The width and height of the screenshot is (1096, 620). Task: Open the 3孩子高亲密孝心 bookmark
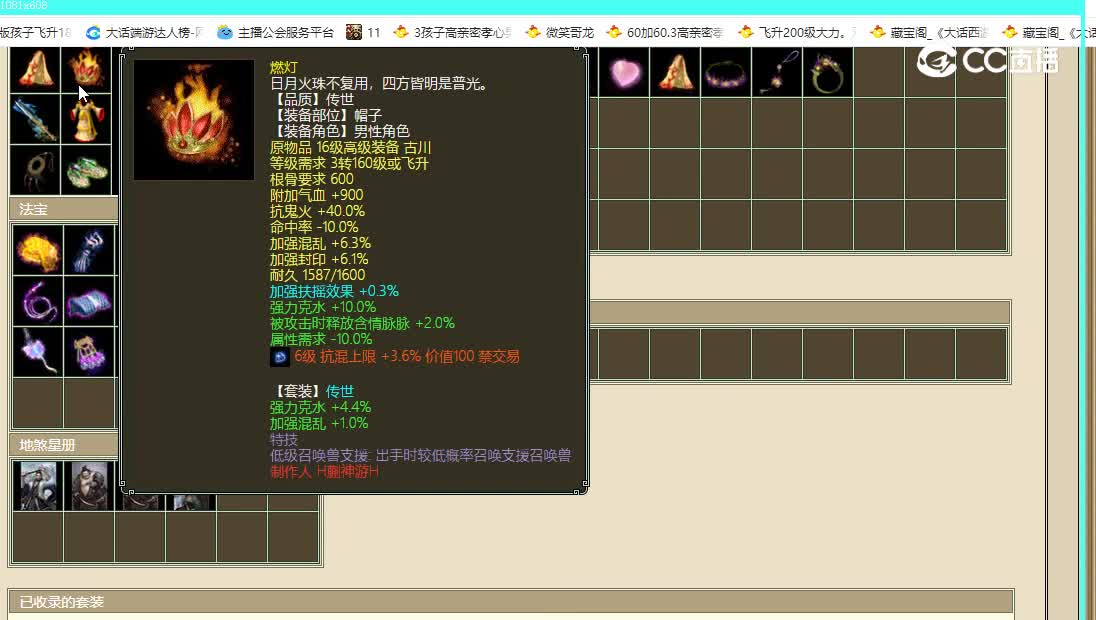tap(453, 32)
